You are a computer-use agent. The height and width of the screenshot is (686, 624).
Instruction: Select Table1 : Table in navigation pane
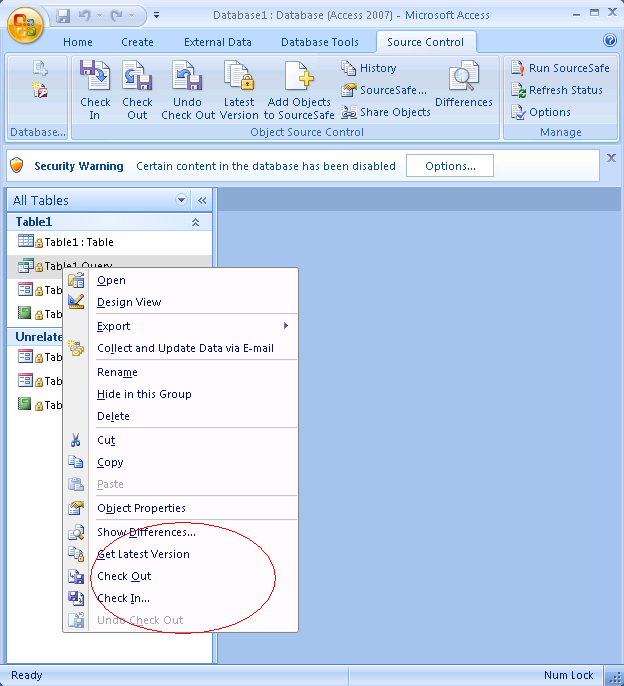78,242
